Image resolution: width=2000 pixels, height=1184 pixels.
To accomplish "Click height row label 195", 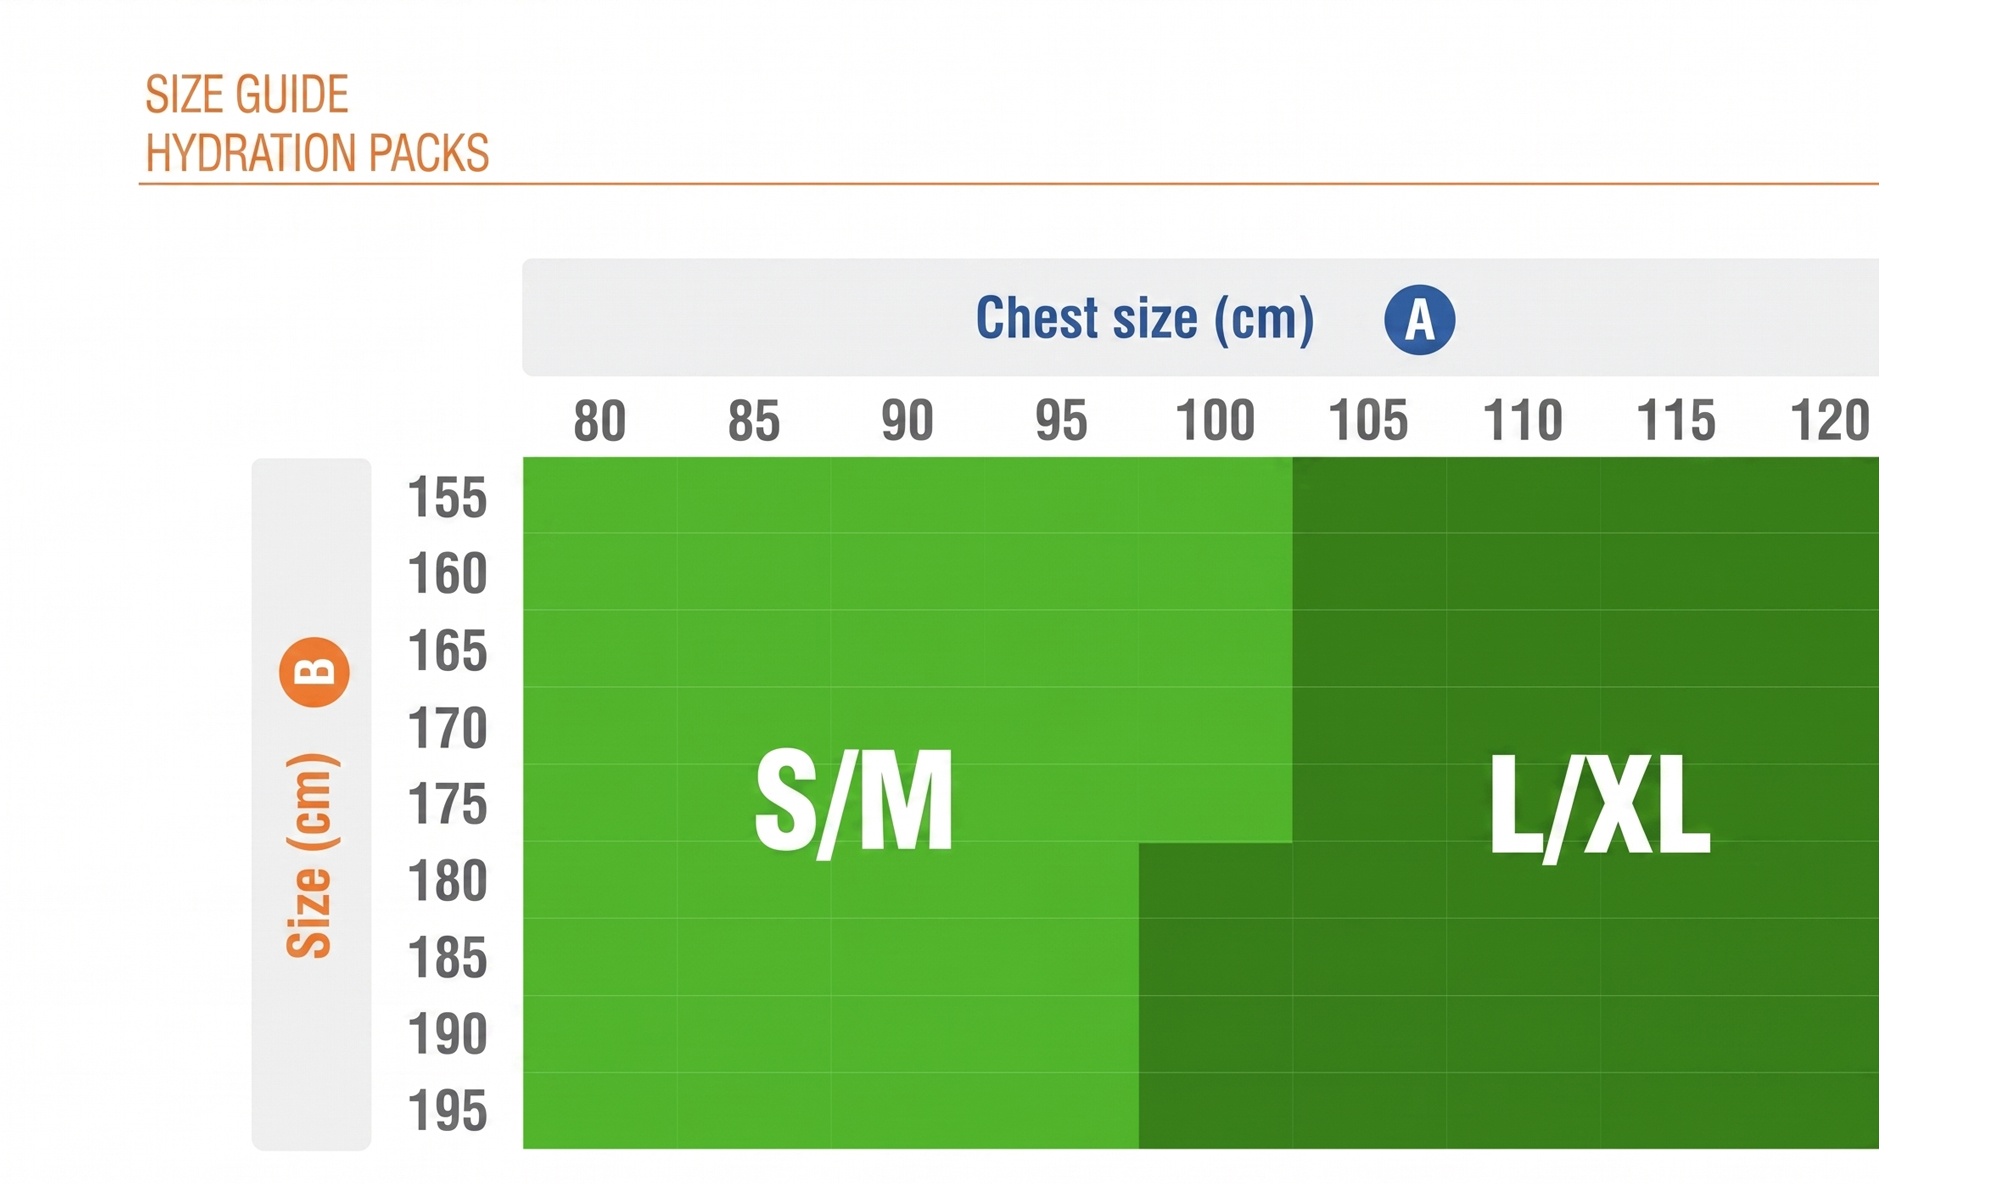I will click(x=447, y=1112).
